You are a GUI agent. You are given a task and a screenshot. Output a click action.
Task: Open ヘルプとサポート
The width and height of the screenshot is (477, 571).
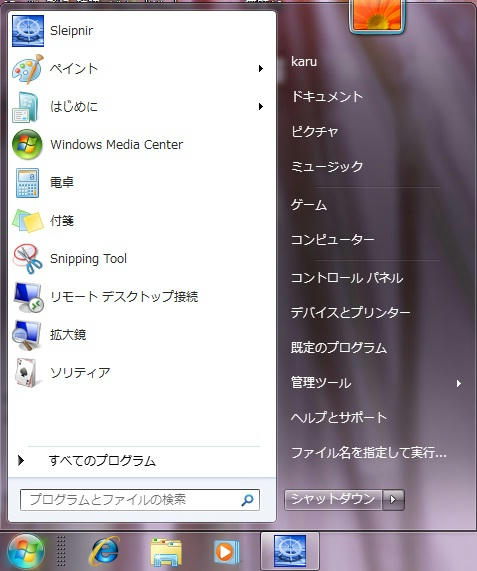tap(339, 418)
